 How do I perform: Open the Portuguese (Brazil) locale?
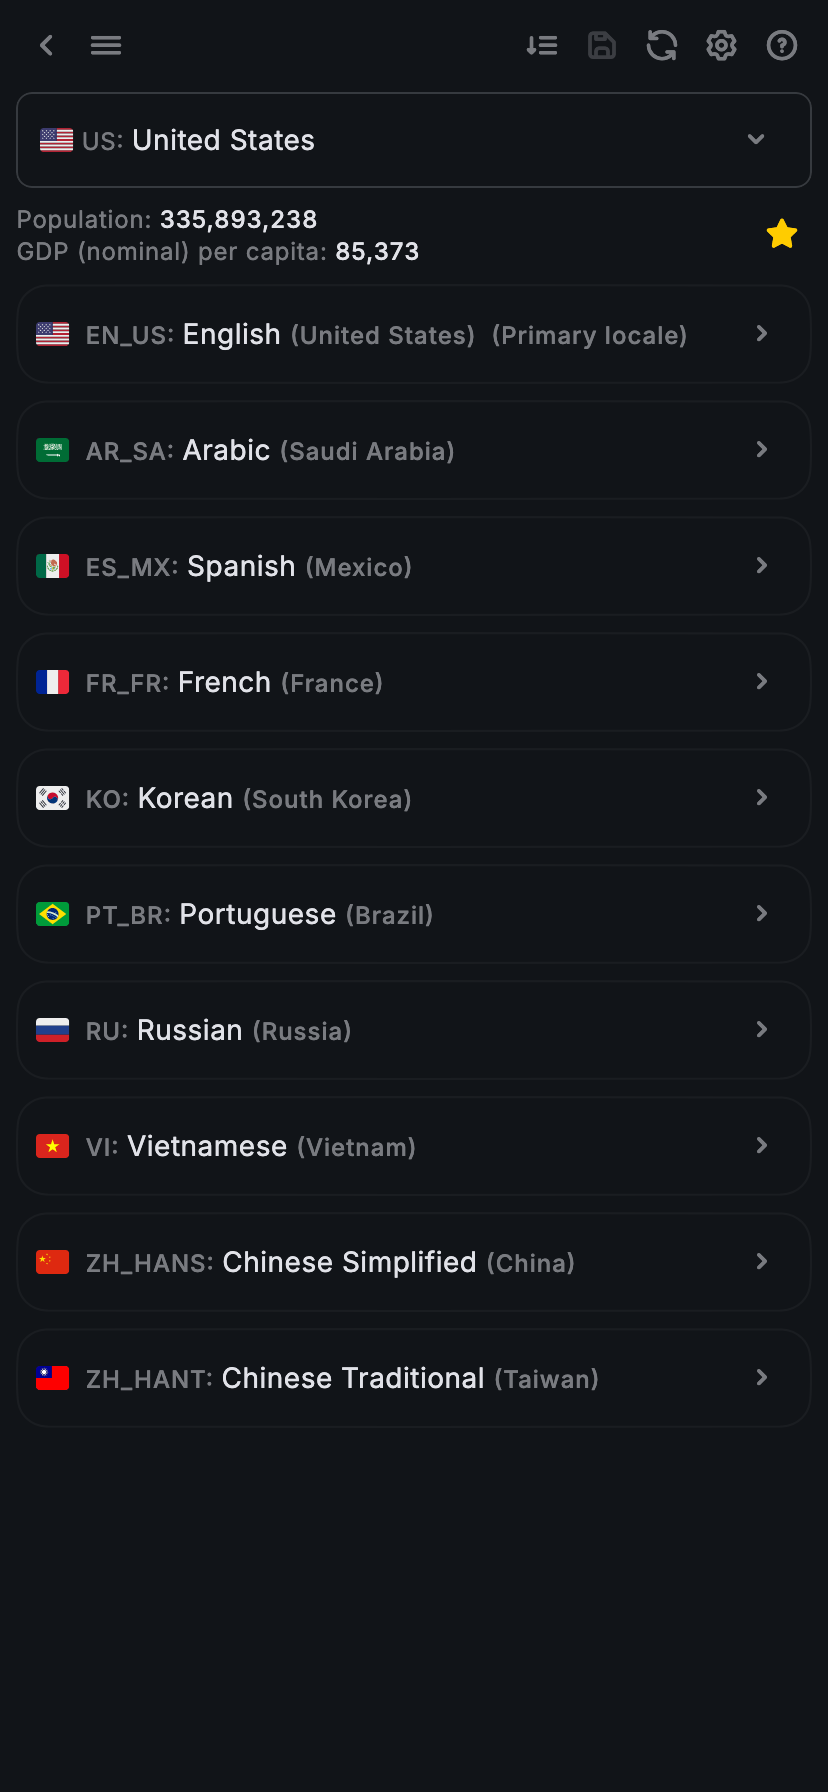(414, 914)
